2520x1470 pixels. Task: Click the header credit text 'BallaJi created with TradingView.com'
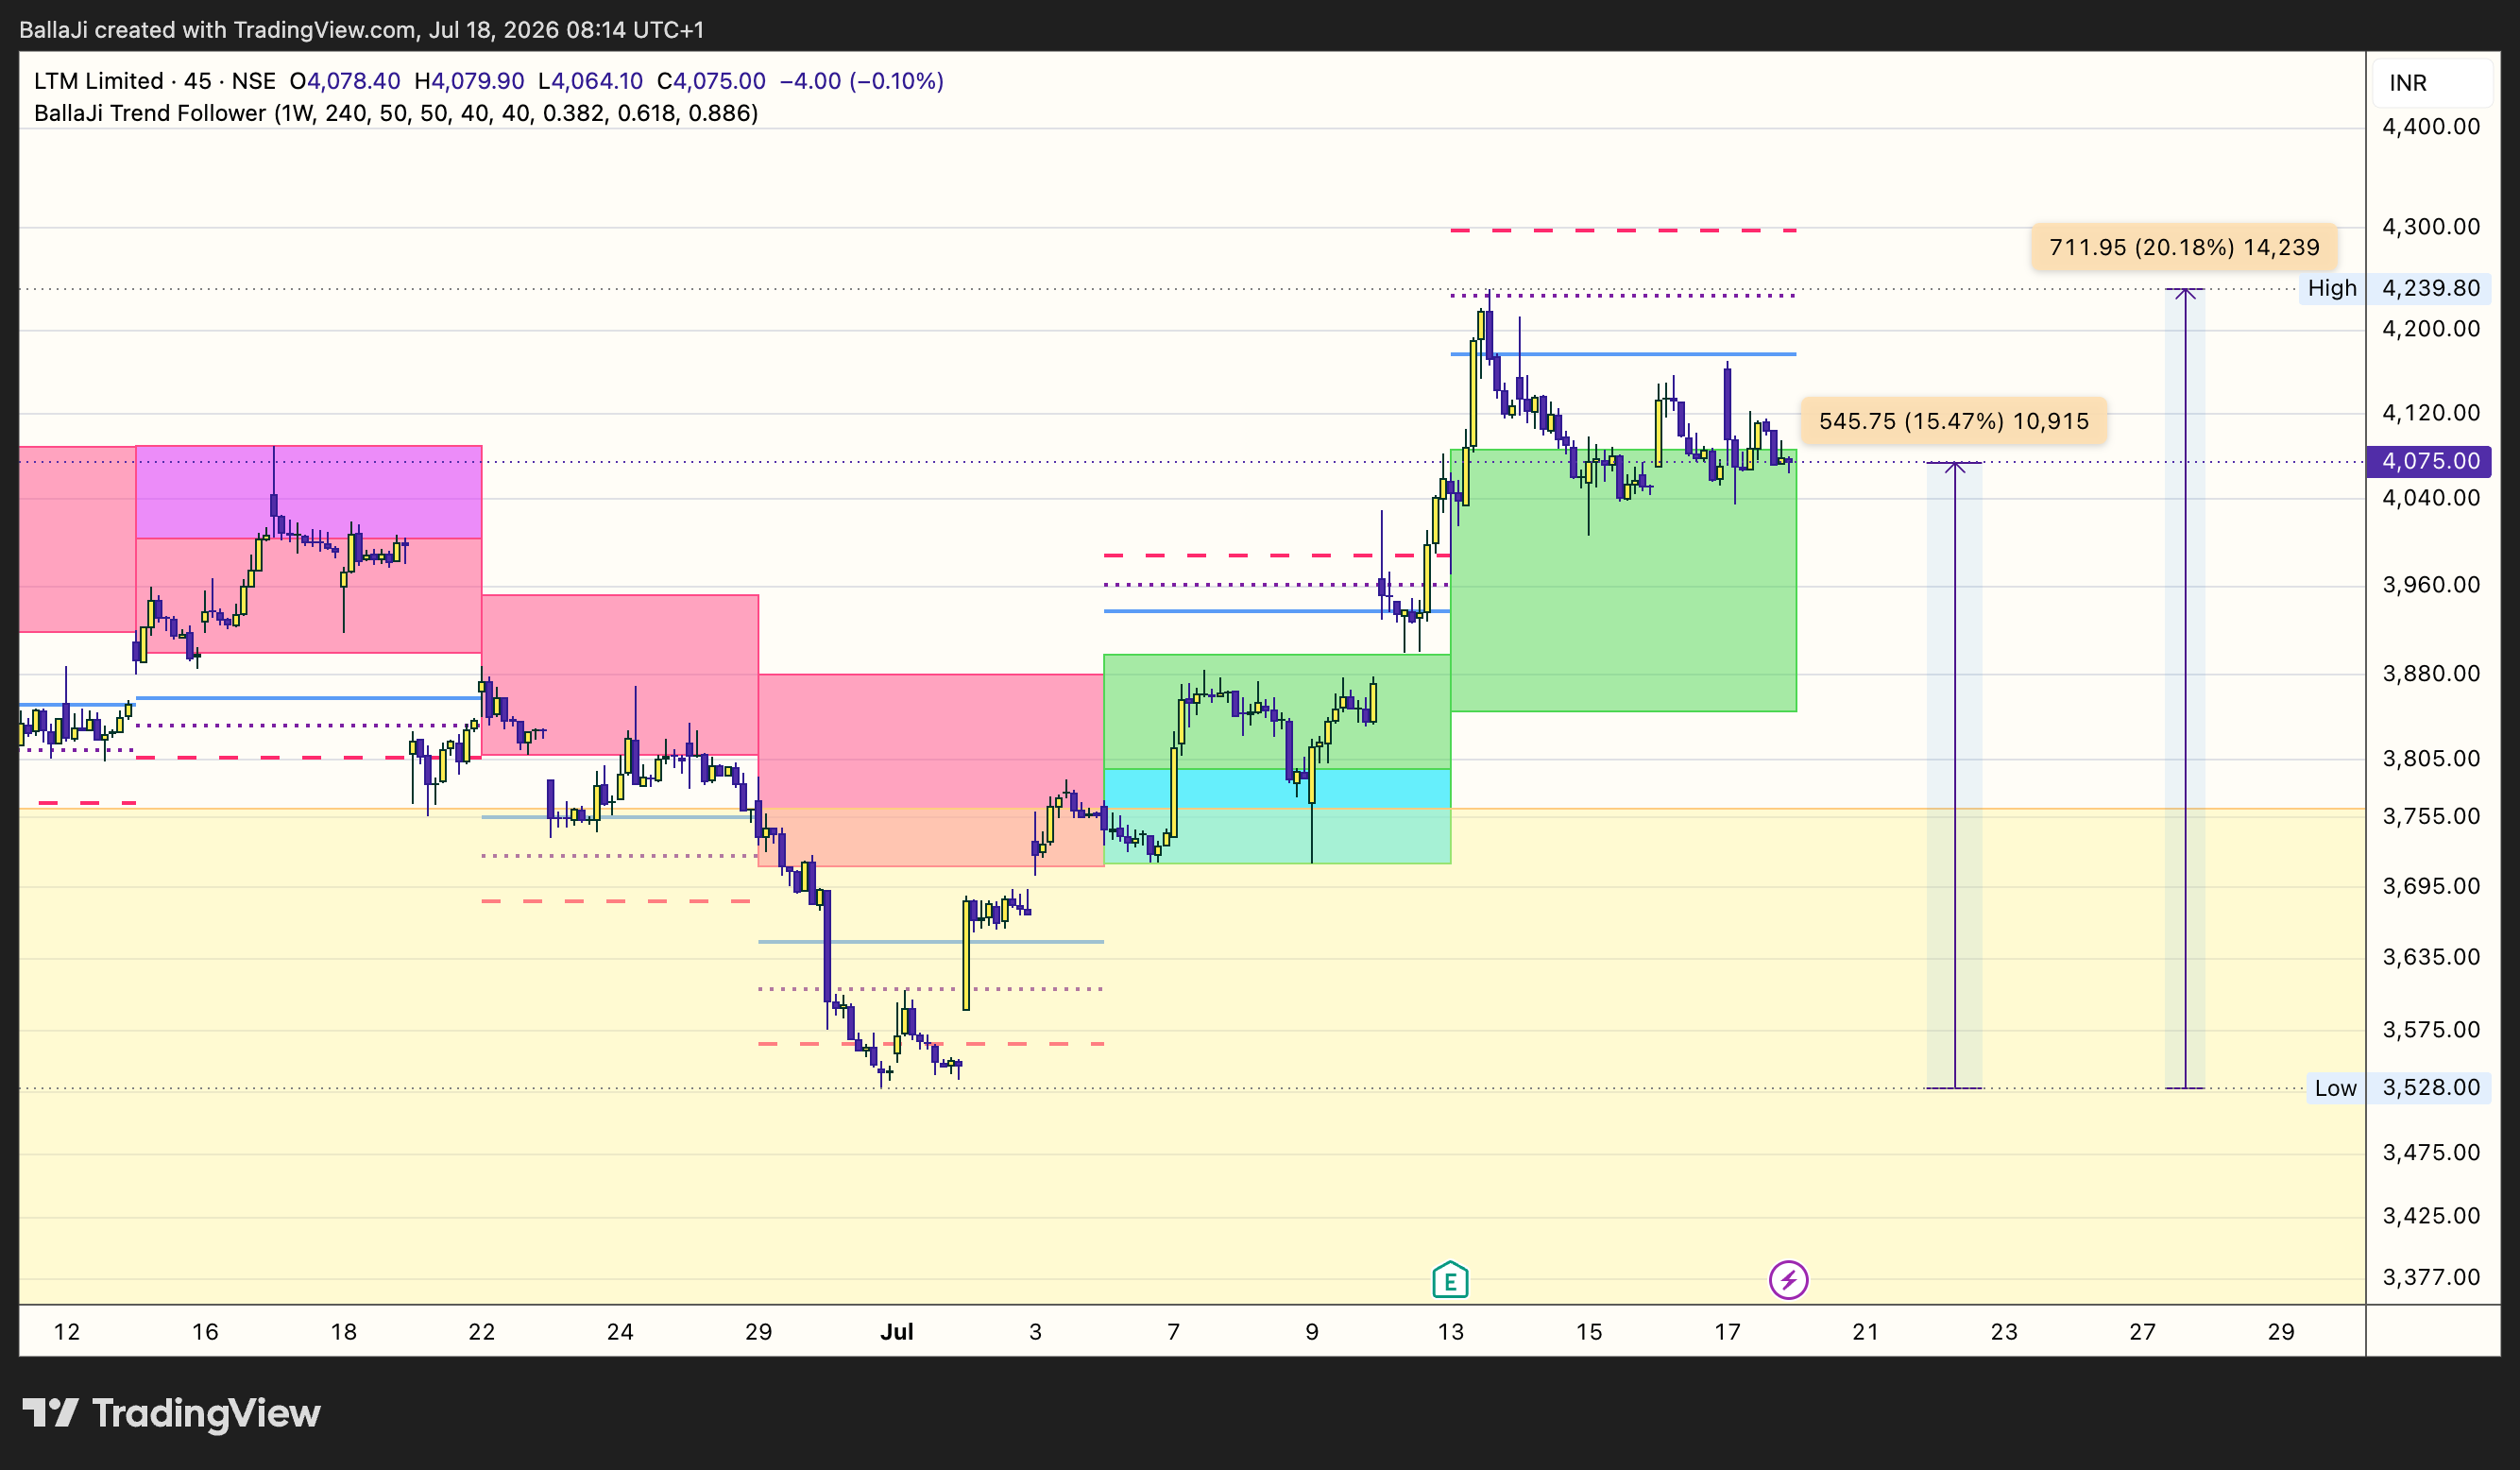click(218, 30)
